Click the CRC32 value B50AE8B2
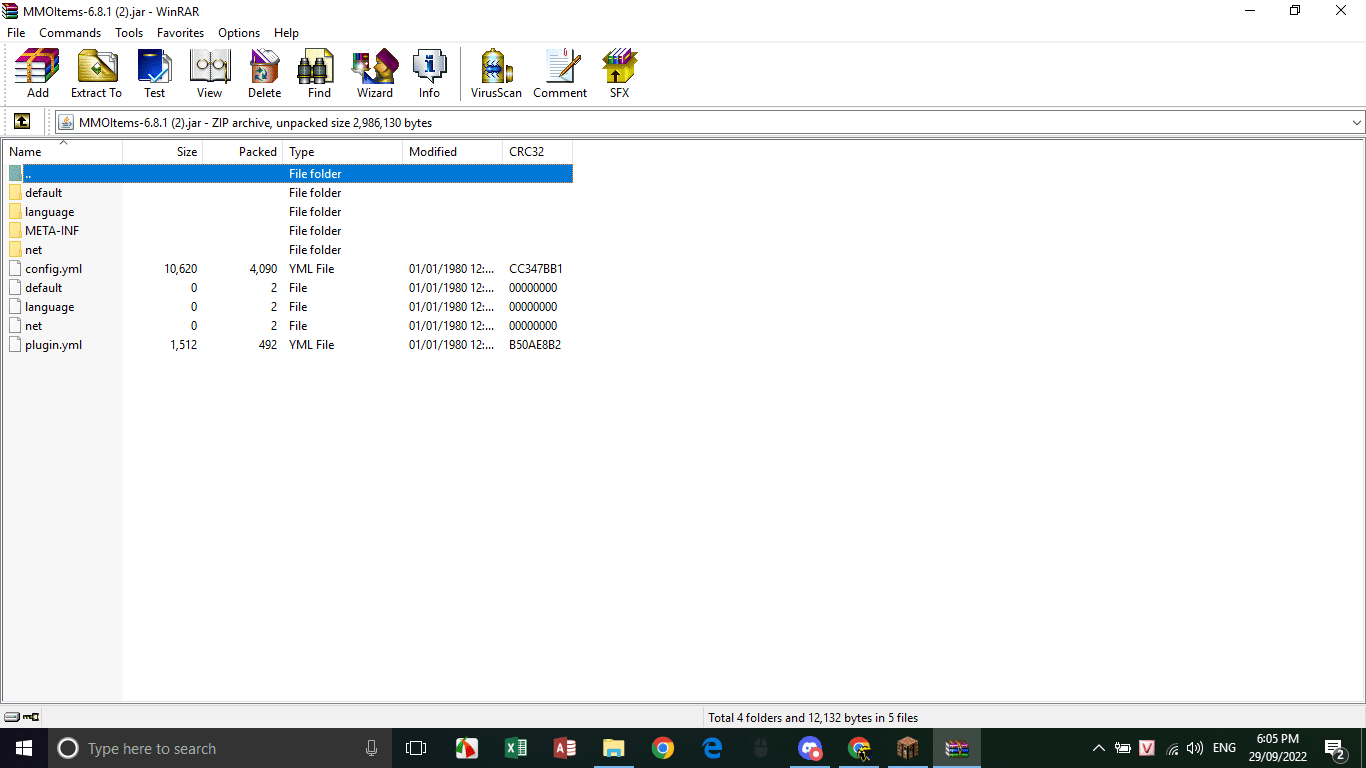The image size is (1366, 768). pos(535,345)
